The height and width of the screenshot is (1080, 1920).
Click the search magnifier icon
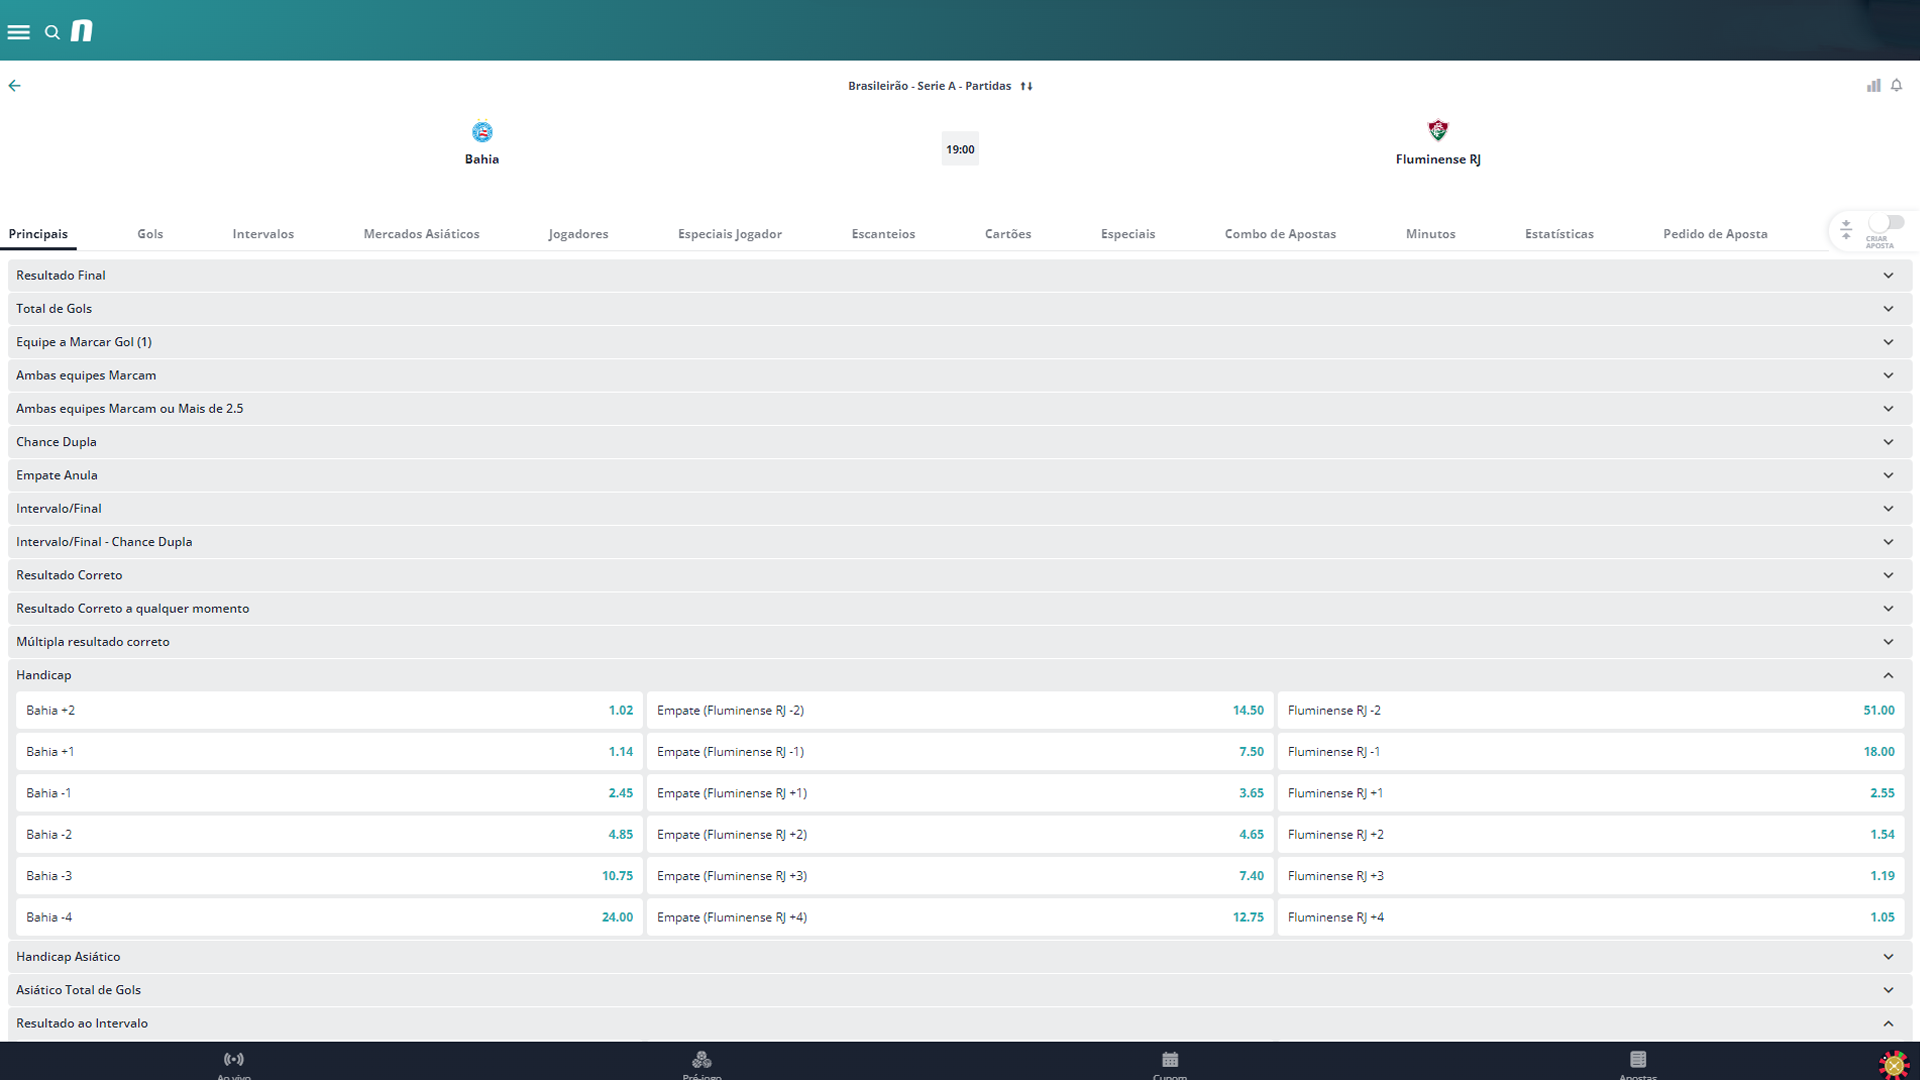(x=52, y=33)
